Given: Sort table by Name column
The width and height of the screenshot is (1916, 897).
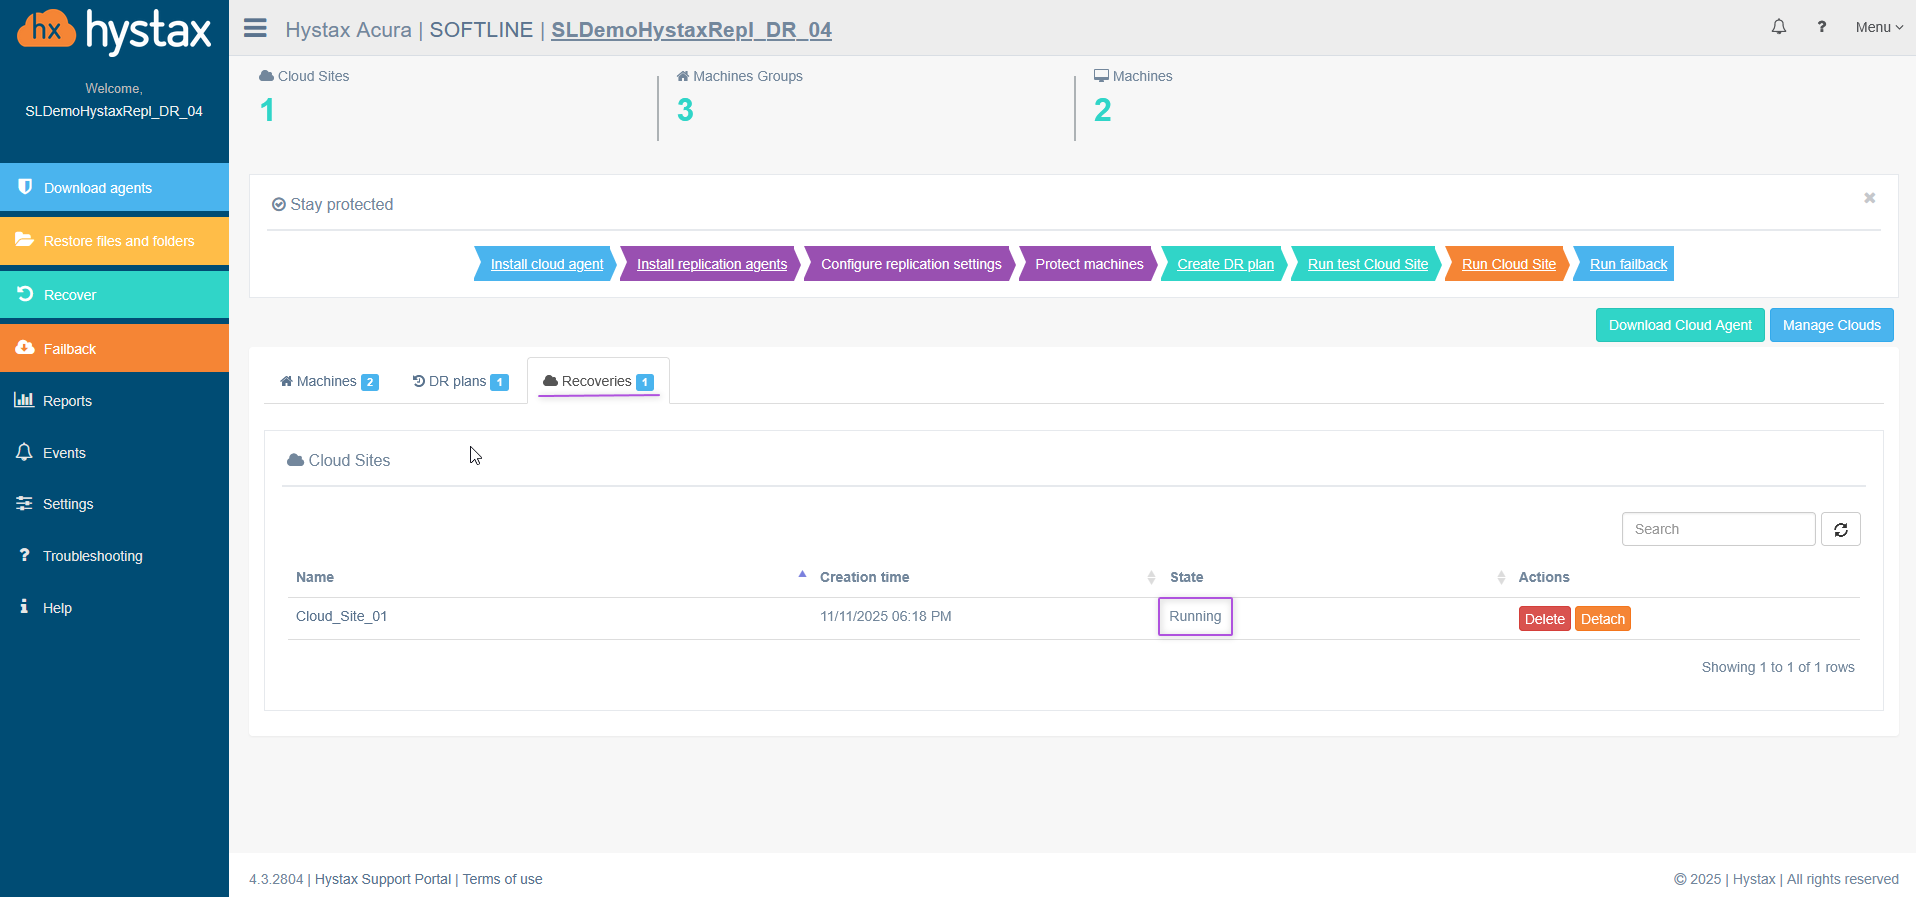Looking at the screenshot, I should coord(315,577).
